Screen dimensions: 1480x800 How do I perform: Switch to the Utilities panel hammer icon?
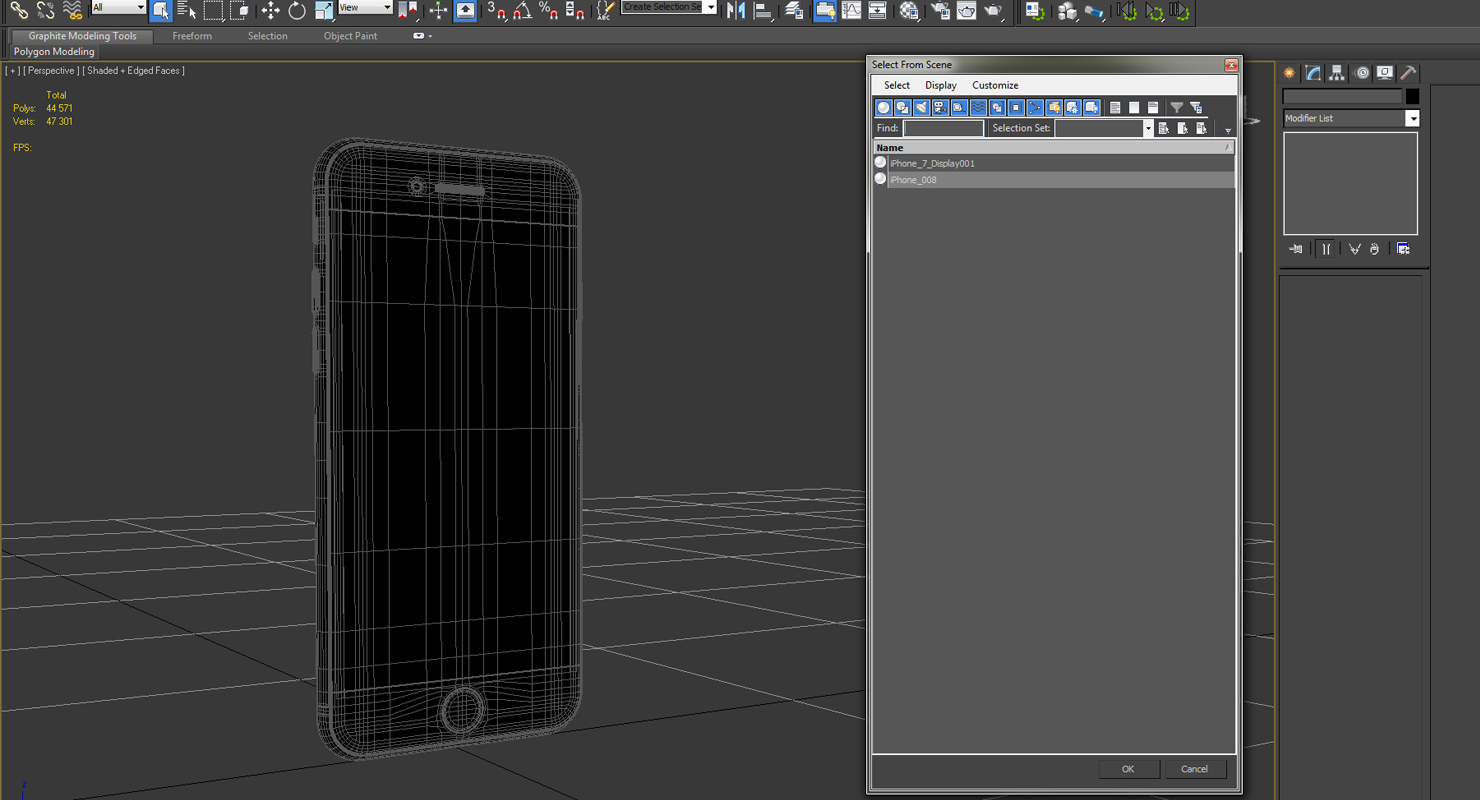1408,73
